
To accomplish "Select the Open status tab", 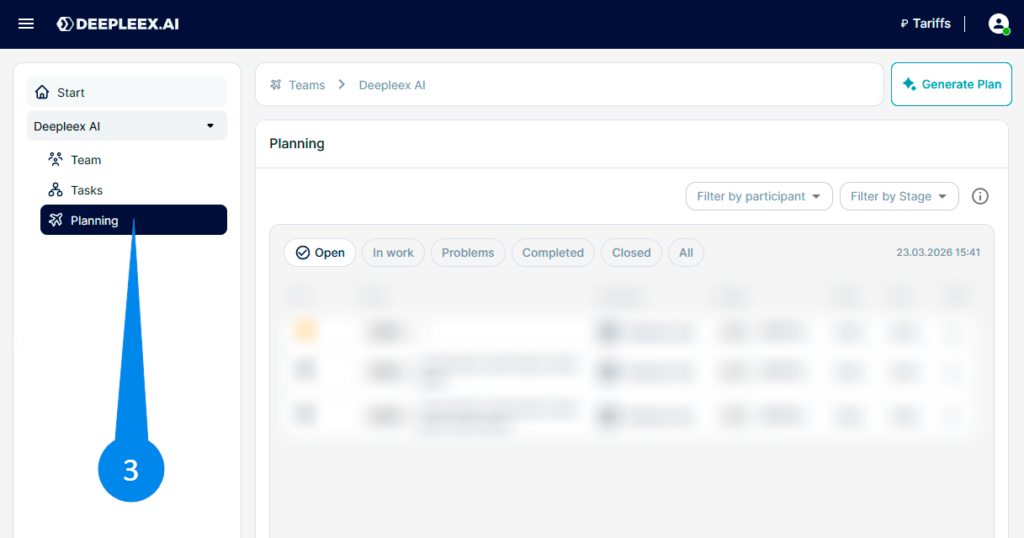I will click(320, 253).
